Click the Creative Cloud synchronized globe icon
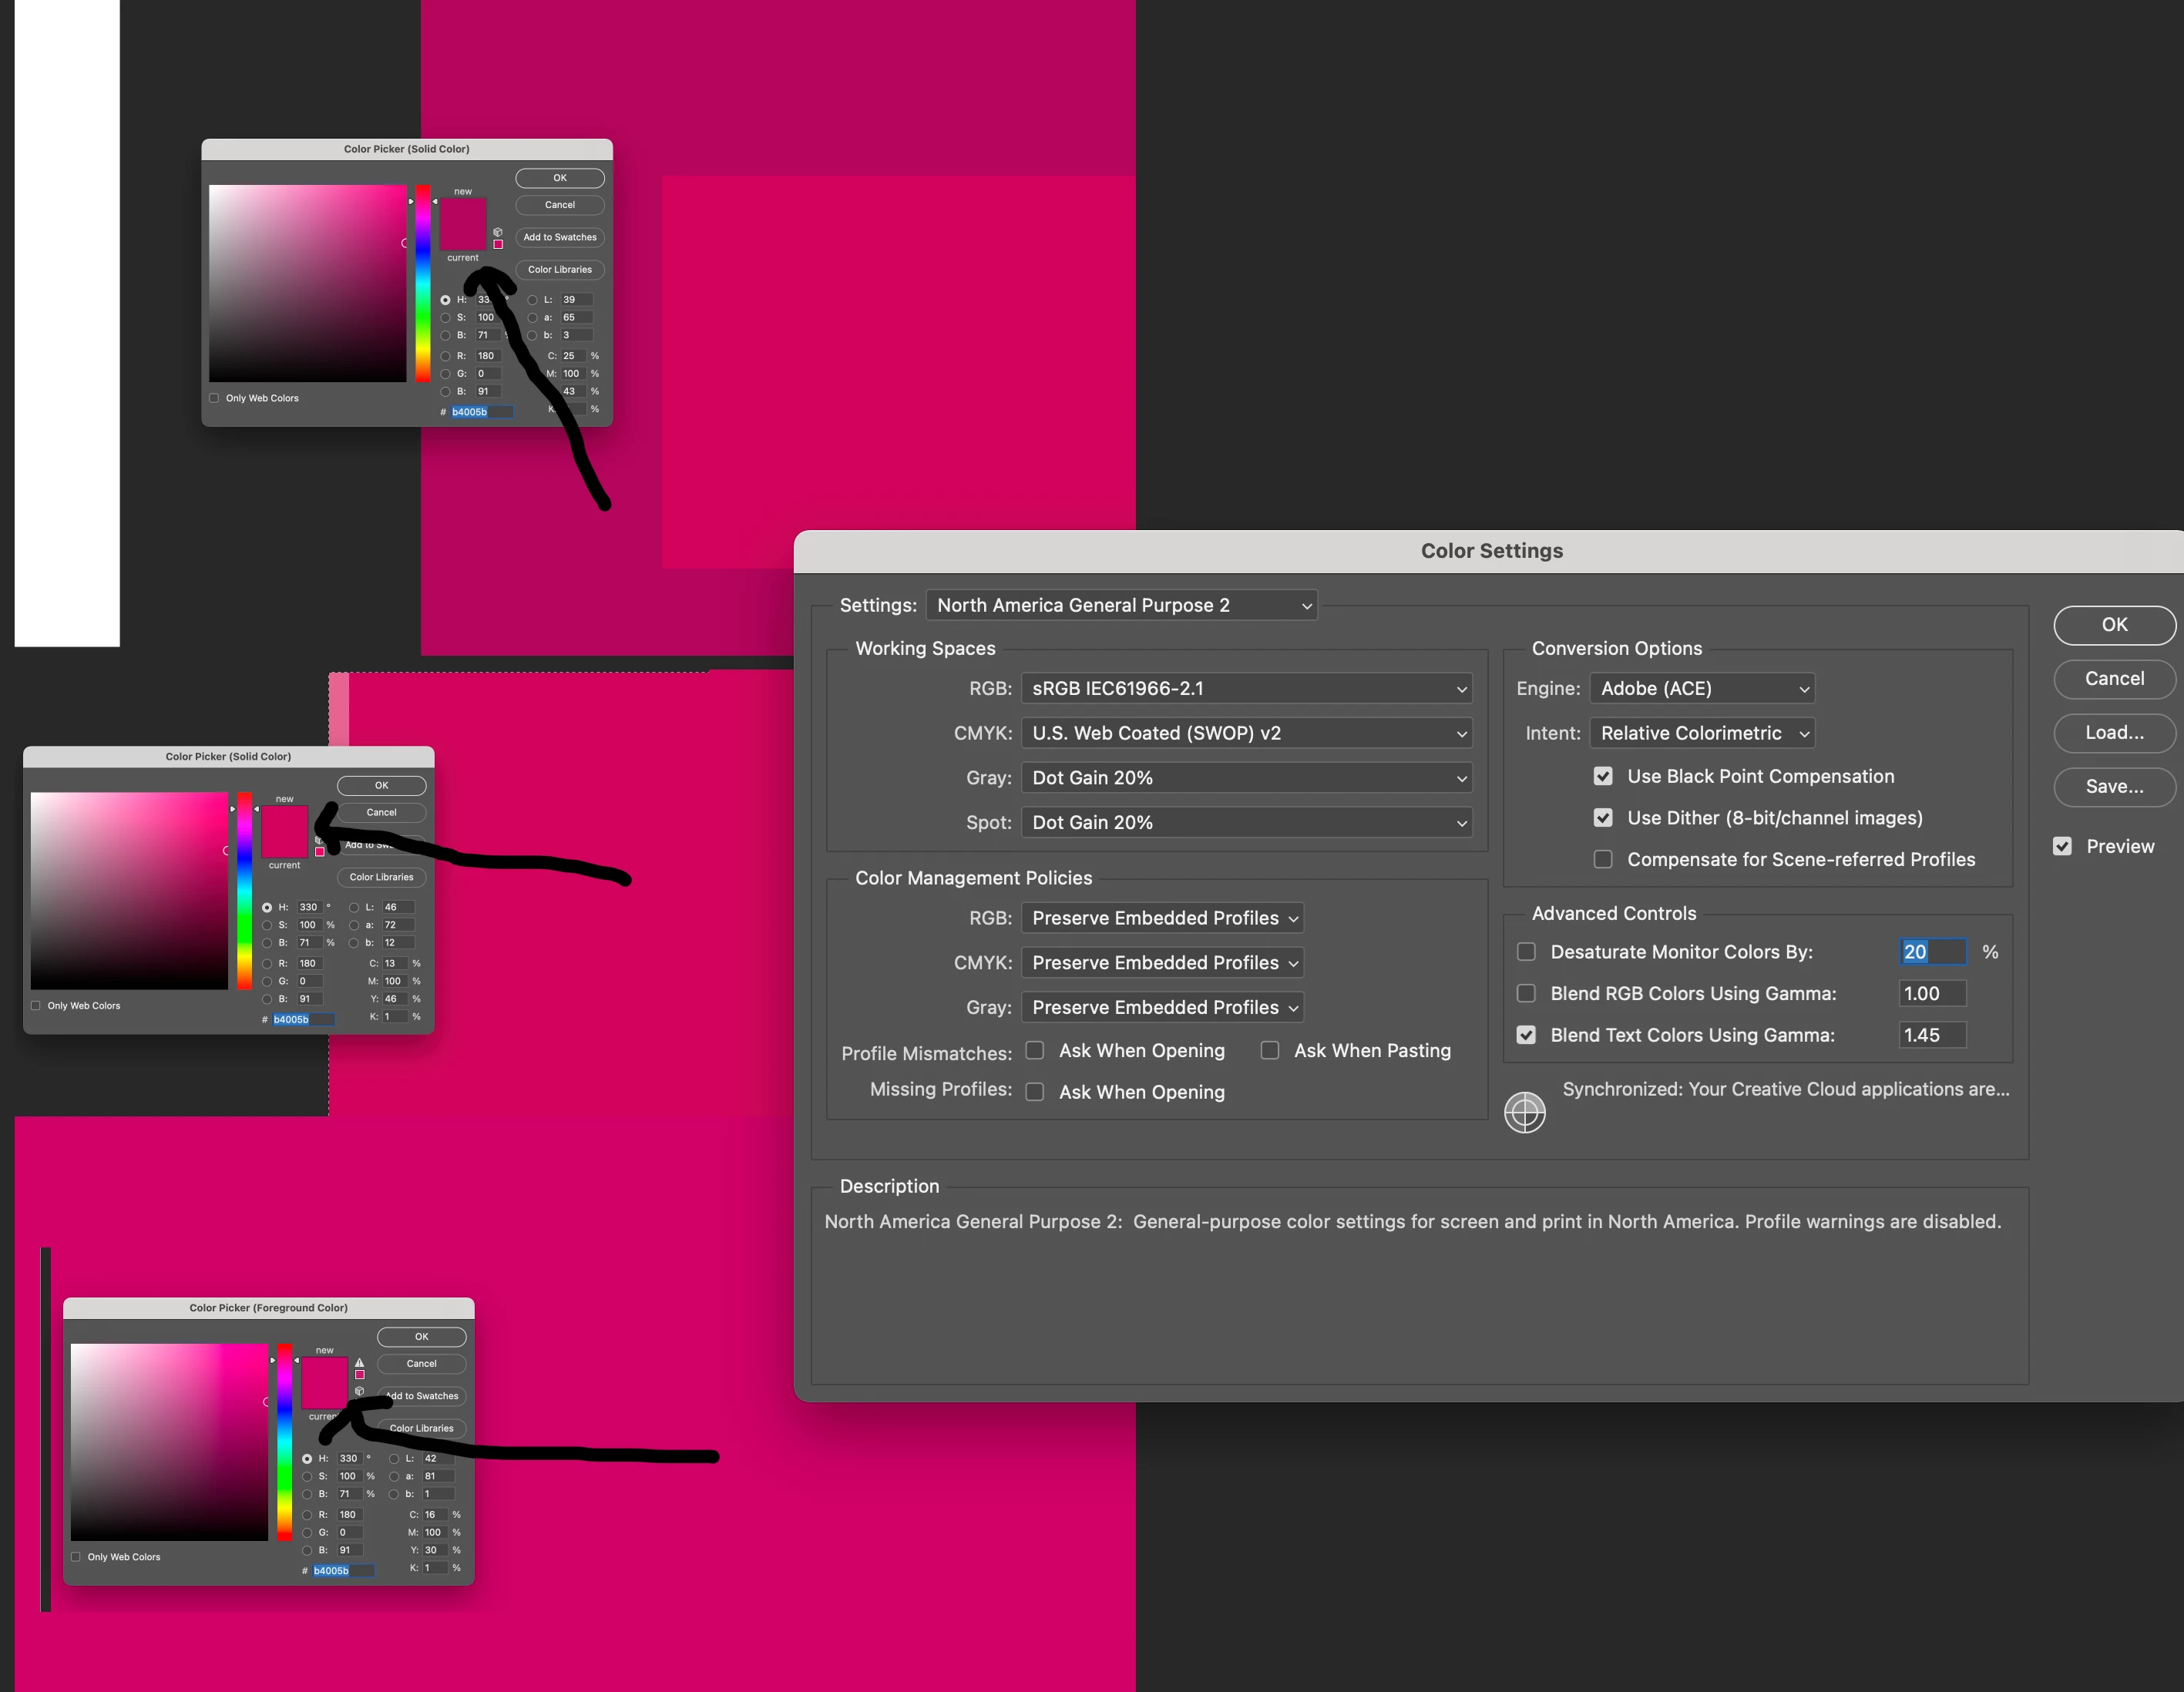The image size is (2184, 1692). pos(1524,1112)
